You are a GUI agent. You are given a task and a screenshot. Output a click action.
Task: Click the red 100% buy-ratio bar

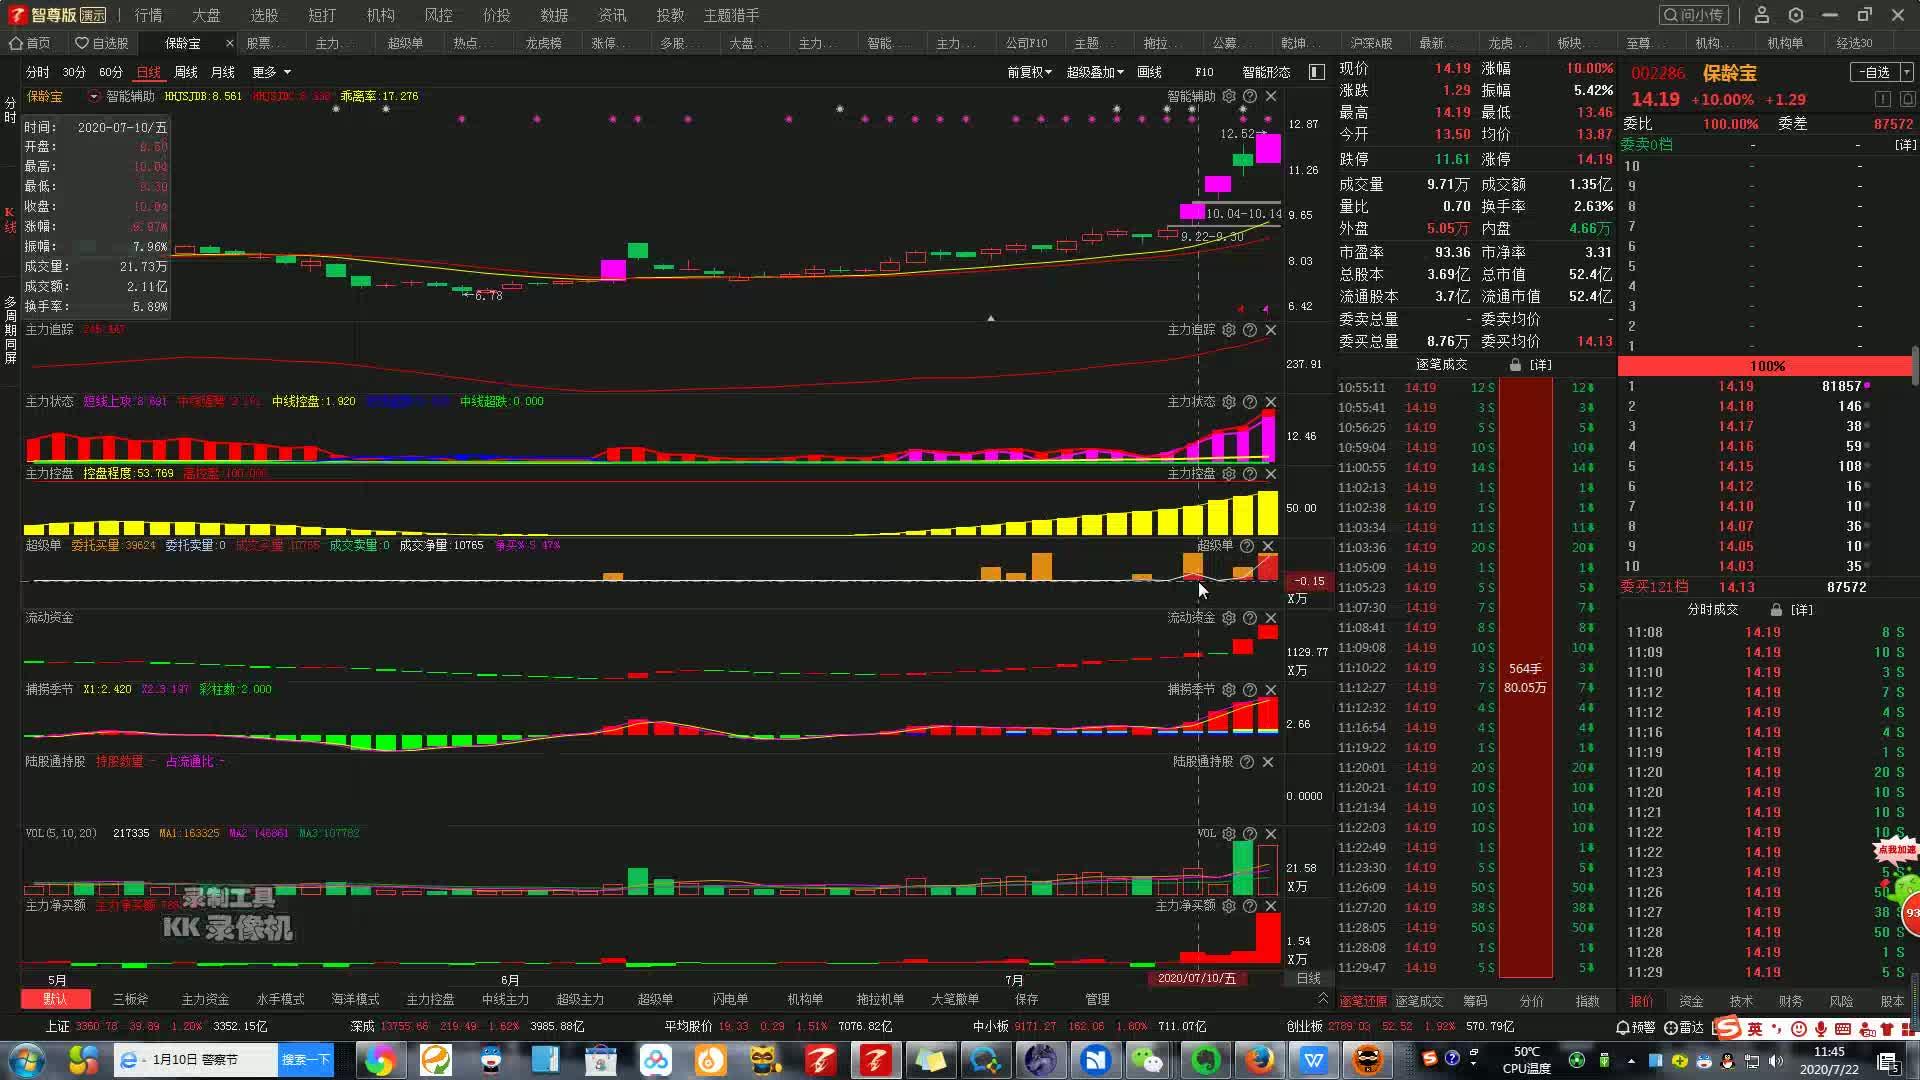[x=1766, y=366]
